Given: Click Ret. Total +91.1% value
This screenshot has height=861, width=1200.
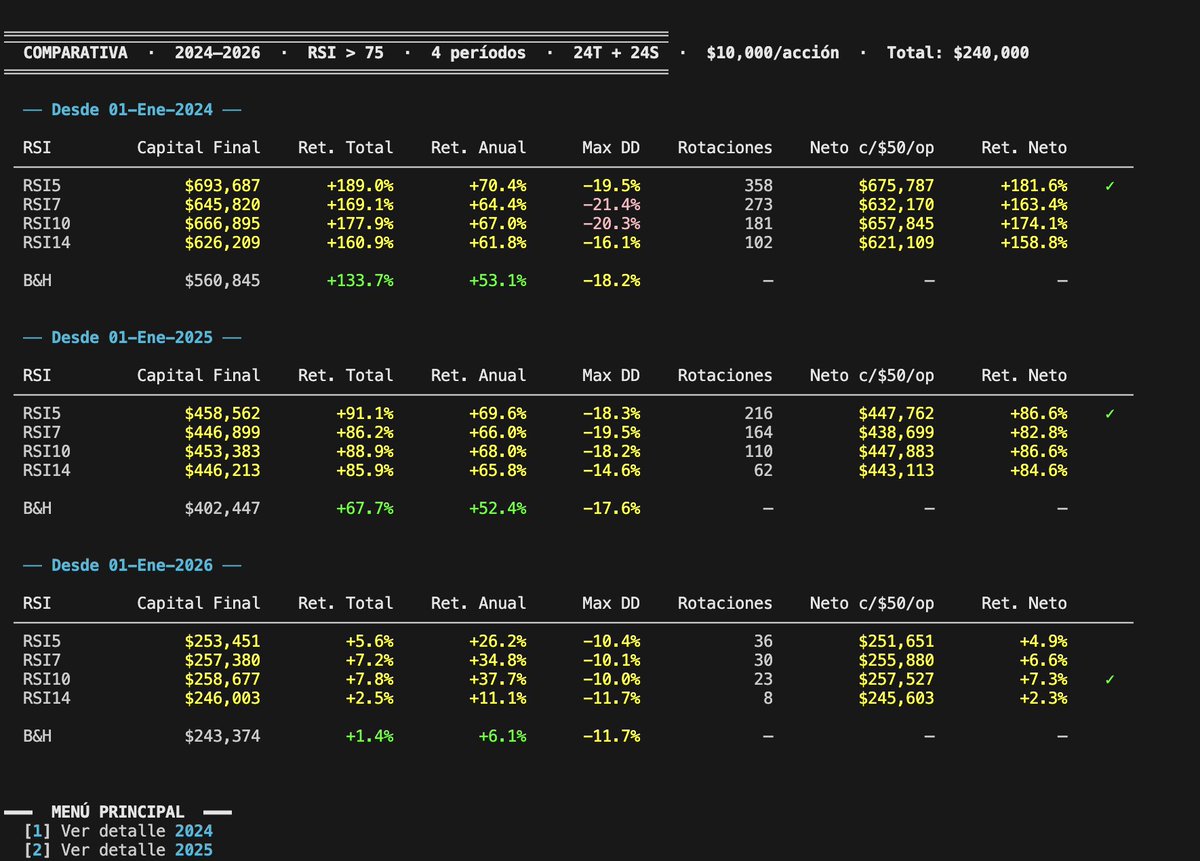Looking at the screenshot, I should [x=365, y=413].
